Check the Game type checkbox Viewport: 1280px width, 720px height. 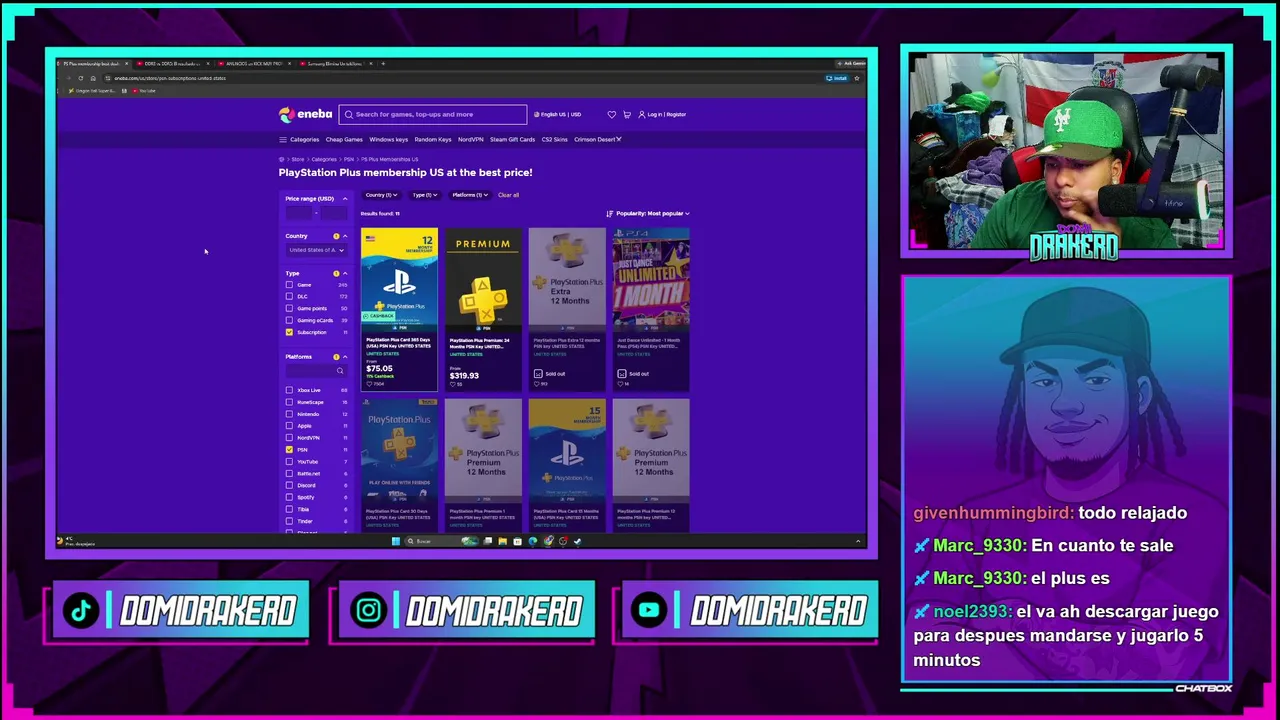pyautogui.click(x=290, y=285)
